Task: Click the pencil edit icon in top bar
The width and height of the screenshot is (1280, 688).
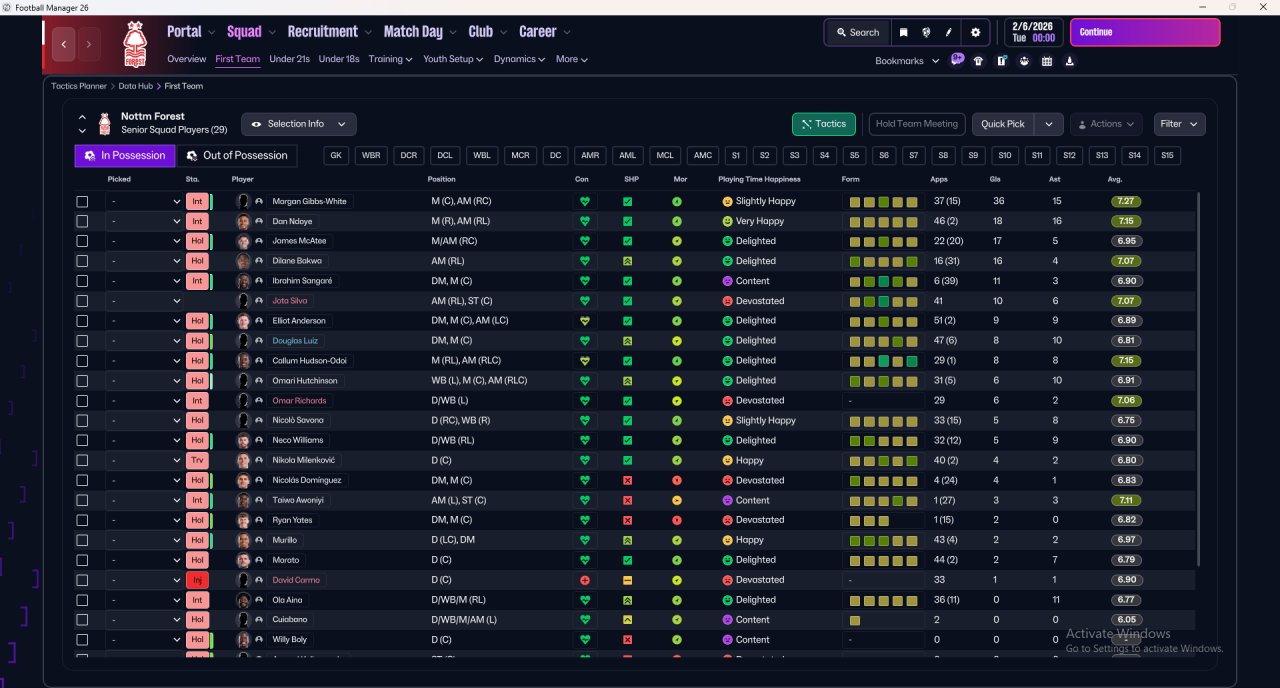Action: tap(949, 32)
